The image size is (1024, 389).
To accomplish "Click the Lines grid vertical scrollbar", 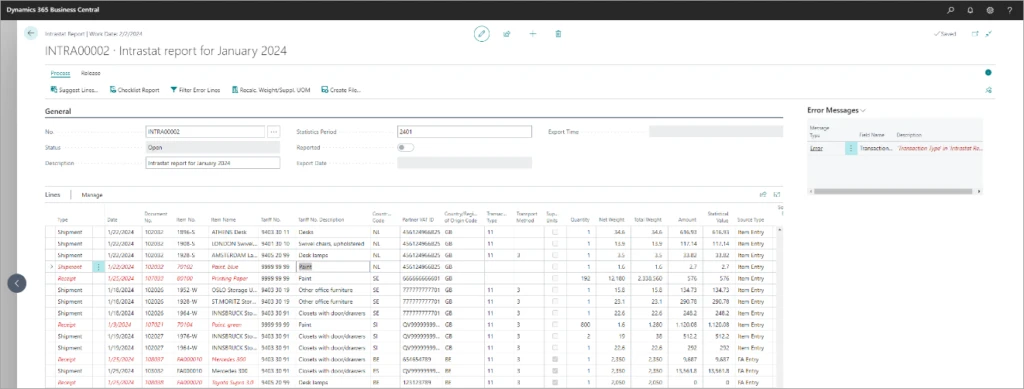I will coord(780,307).
